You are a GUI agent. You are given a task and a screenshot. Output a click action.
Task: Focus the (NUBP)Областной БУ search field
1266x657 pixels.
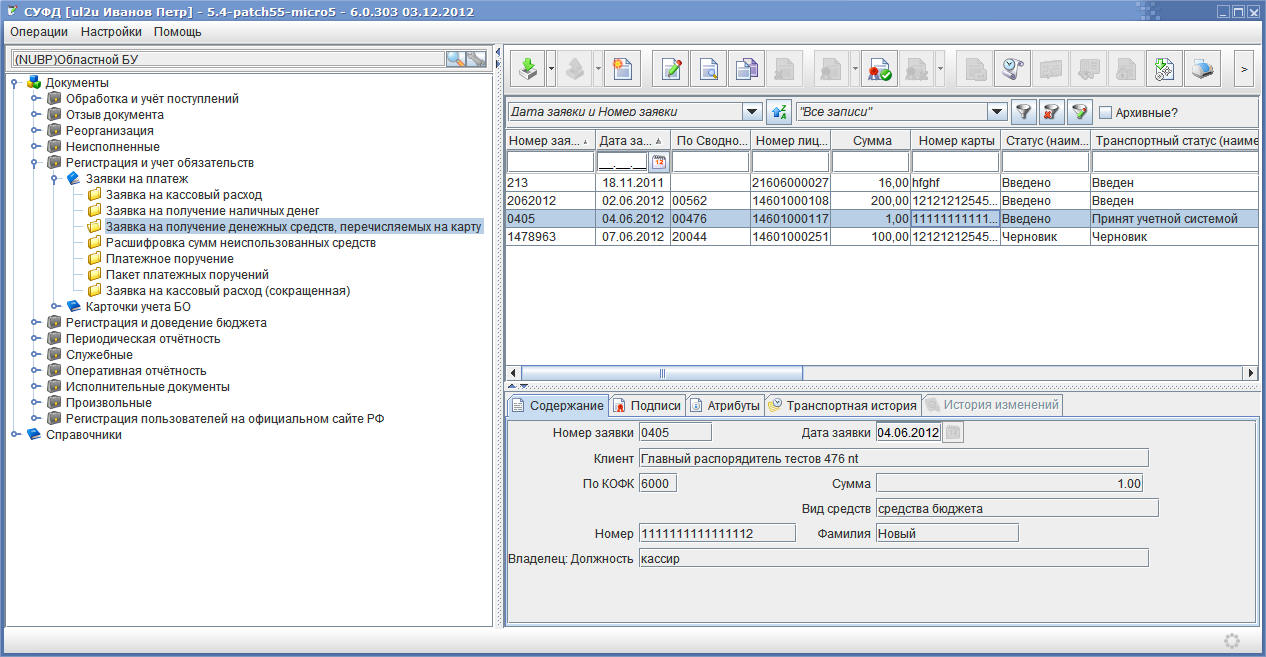tap(227, 59)
